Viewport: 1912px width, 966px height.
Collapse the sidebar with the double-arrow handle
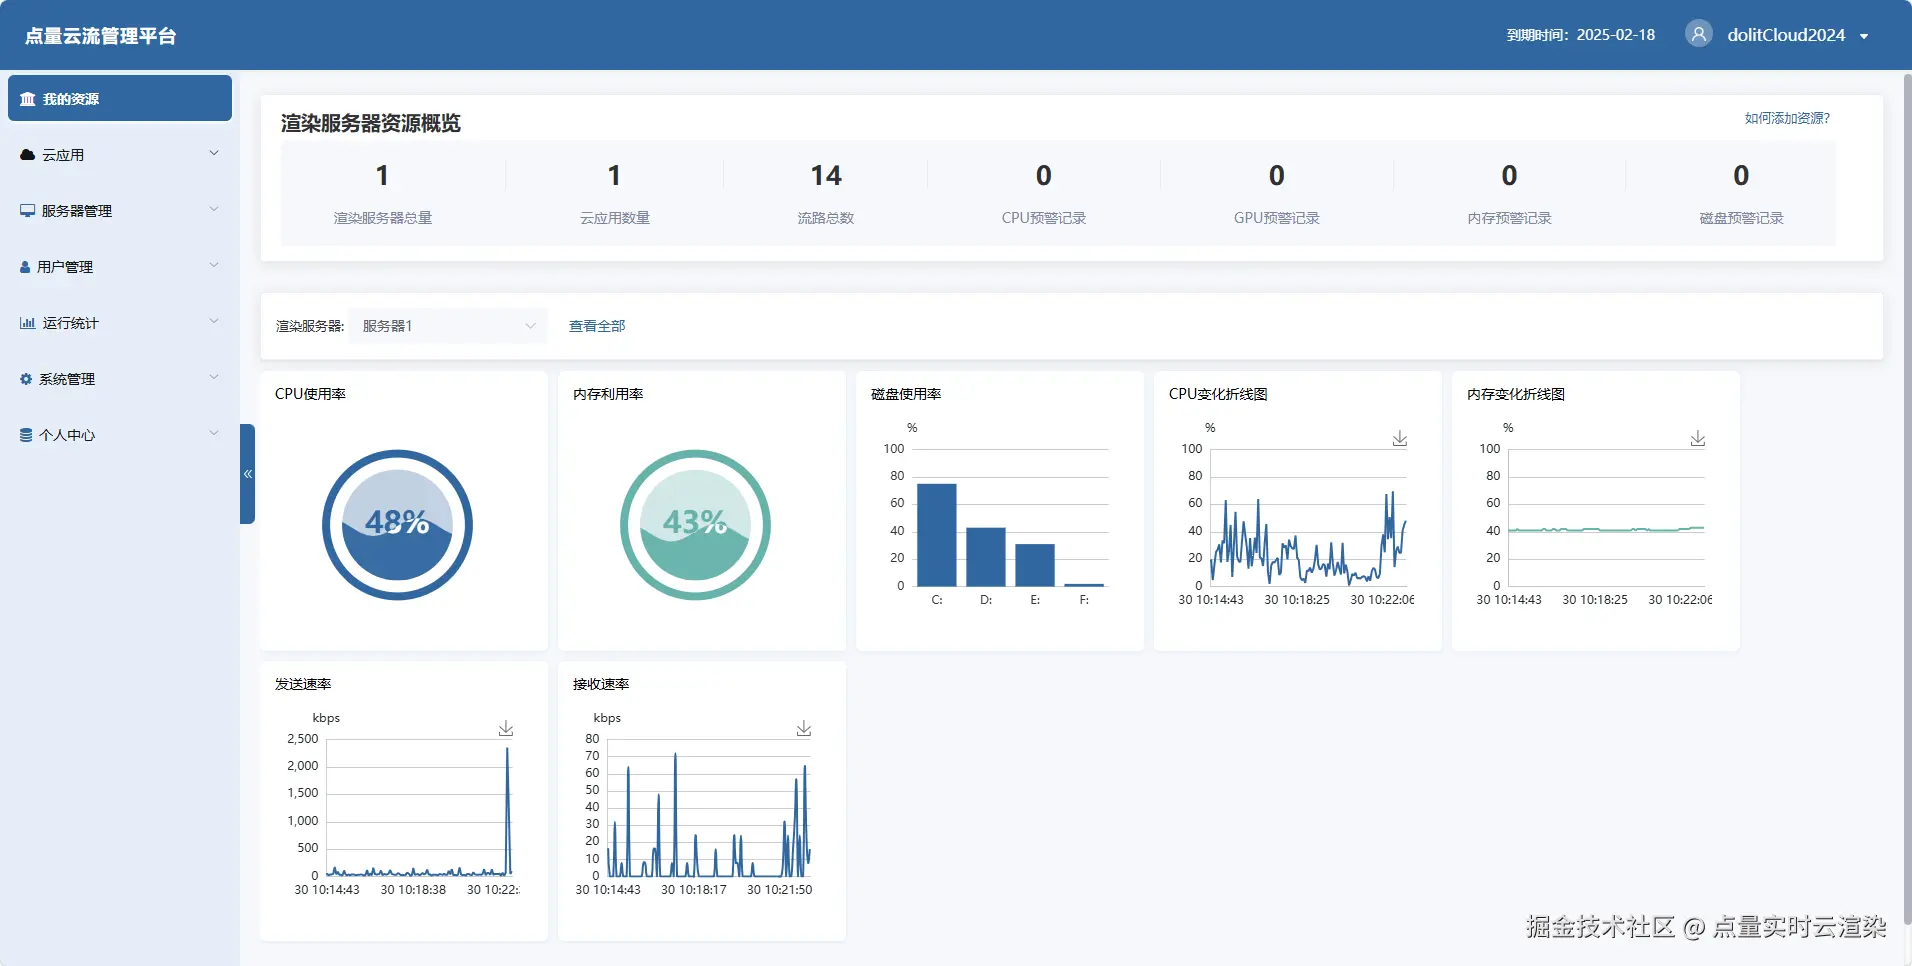click(x=247, y=474)
